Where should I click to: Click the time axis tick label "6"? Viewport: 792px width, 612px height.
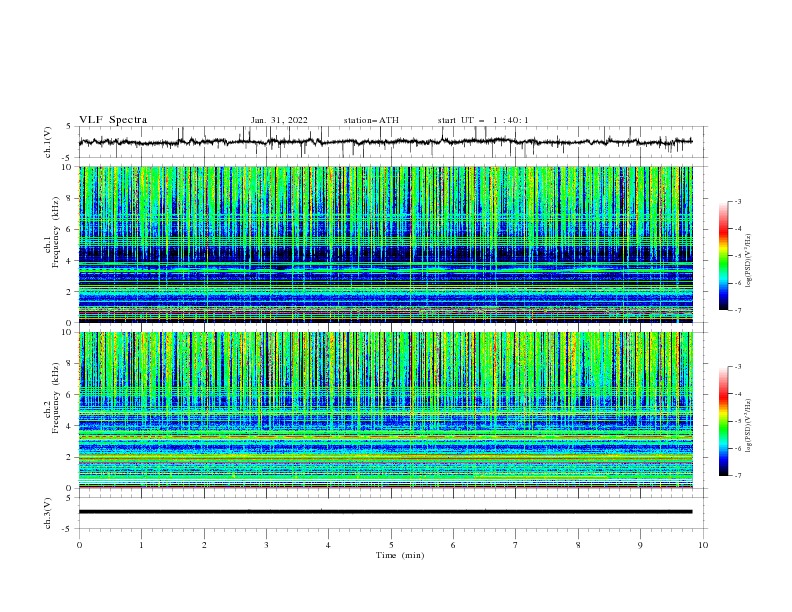[453, 545]
